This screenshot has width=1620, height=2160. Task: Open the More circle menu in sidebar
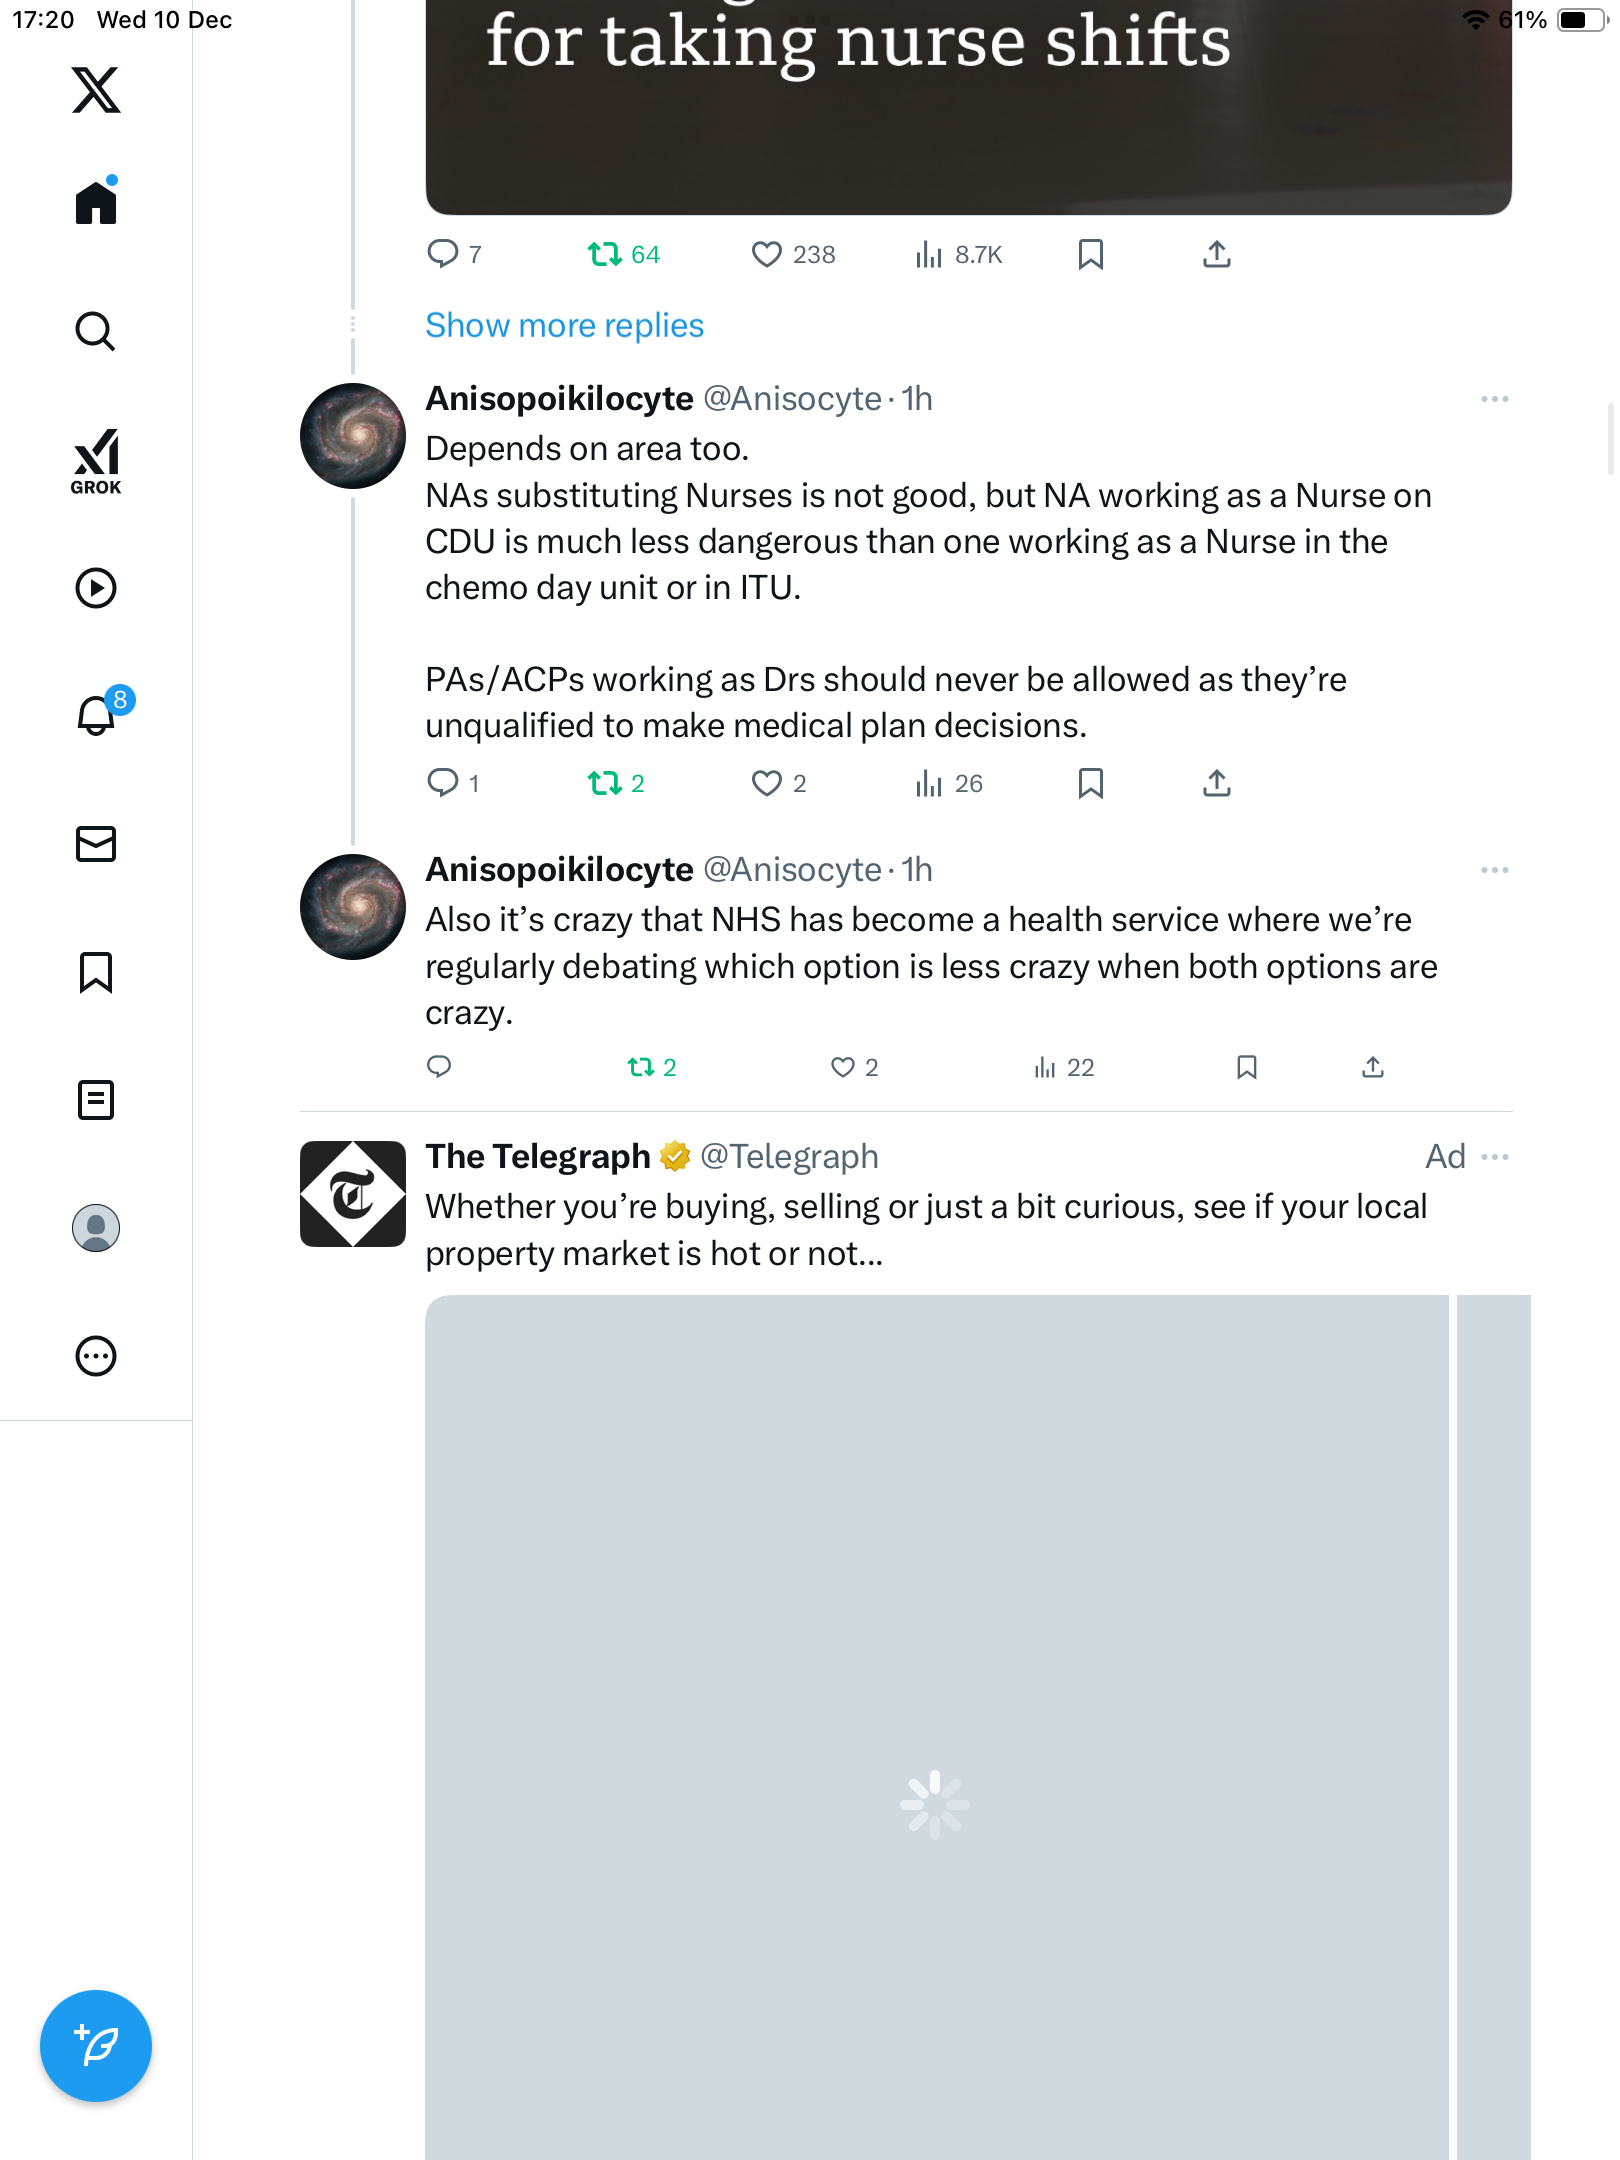point(96,1356)
